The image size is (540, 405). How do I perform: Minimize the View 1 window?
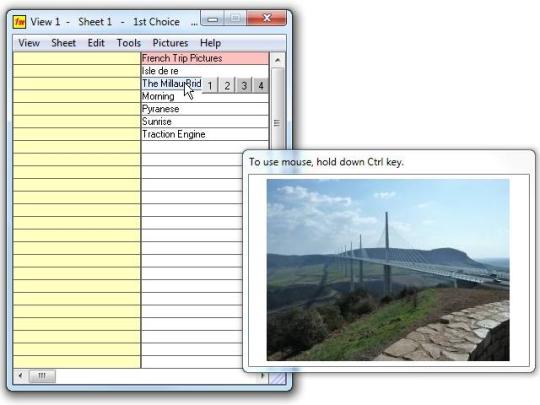(x=213, y=19)
